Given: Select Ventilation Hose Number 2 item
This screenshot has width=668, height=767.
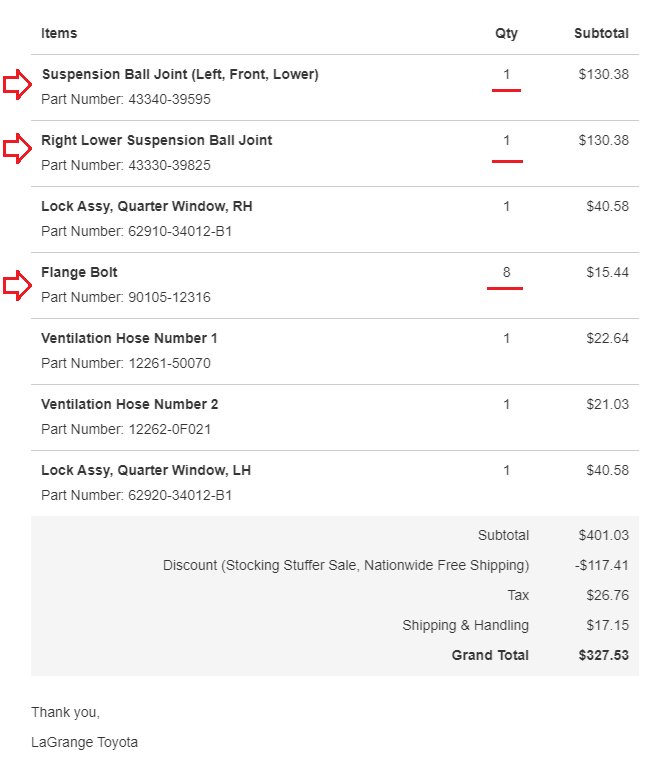Looking at the screenshot, I should (130, 405).
